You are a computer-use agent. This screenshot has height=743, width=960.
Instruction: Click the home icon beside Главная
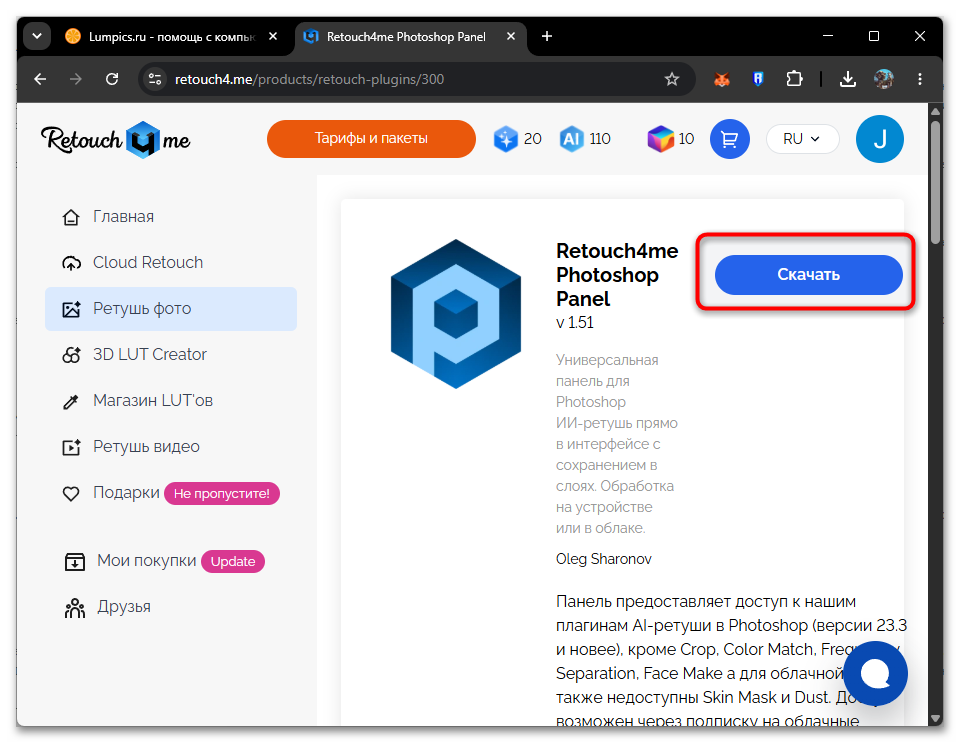tap(71, 217)
